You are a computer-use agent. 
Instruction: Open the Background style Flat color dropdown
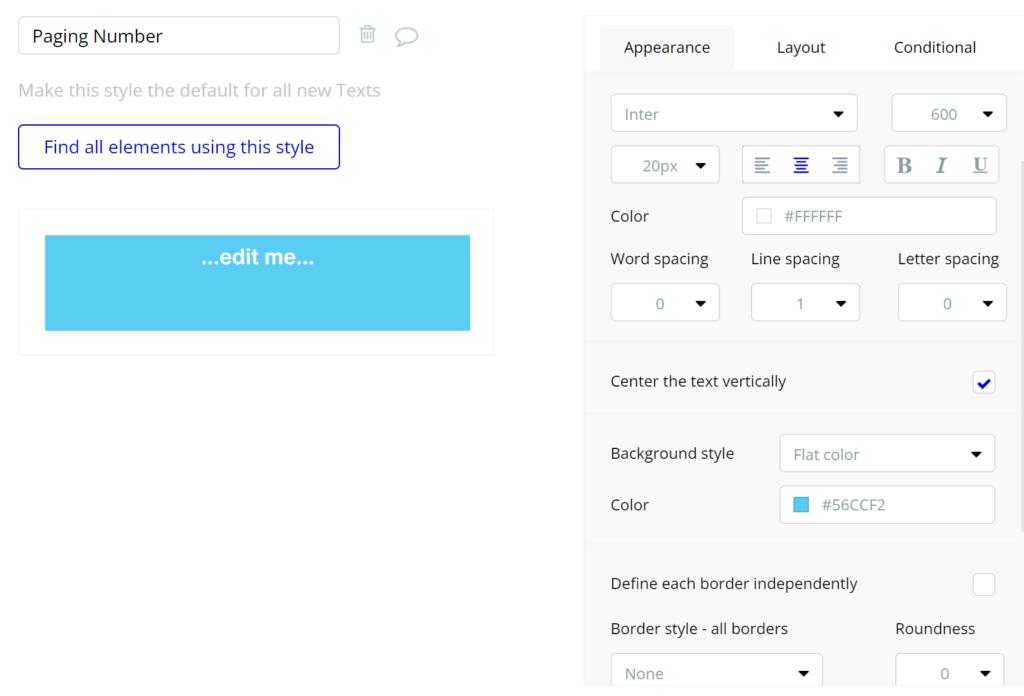pyautogui.click(x=887, y=453)
